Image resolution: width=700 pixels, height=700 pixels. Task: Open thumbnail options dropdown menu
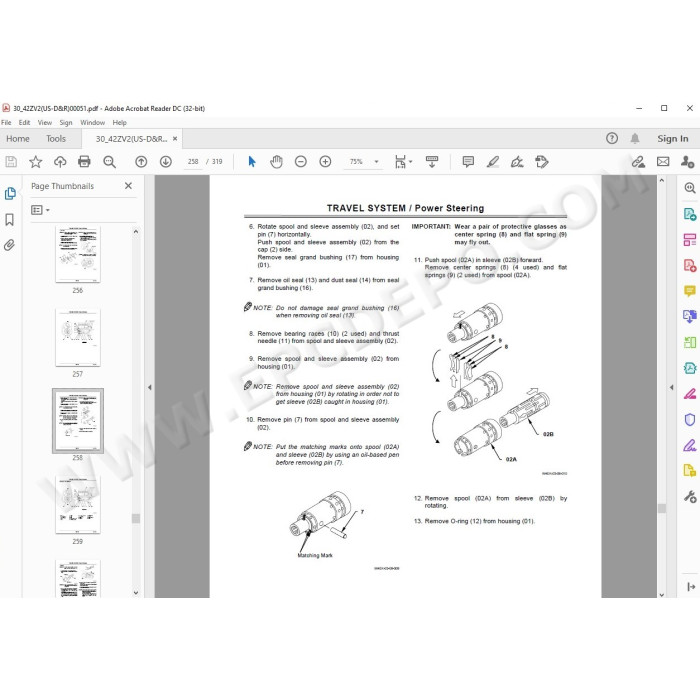40,210
